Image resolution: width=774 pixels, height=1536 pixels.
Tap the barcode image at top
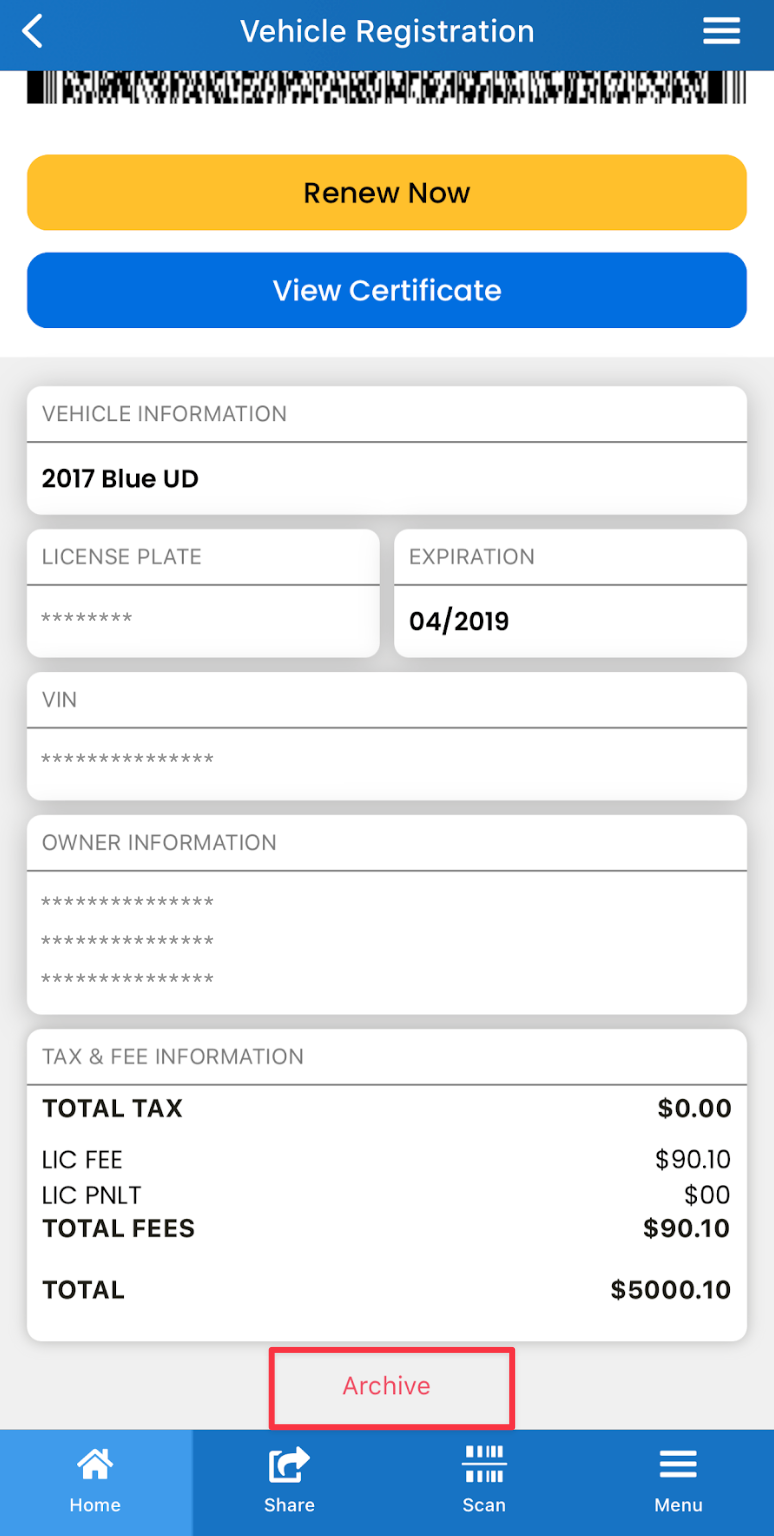(387, 87)
